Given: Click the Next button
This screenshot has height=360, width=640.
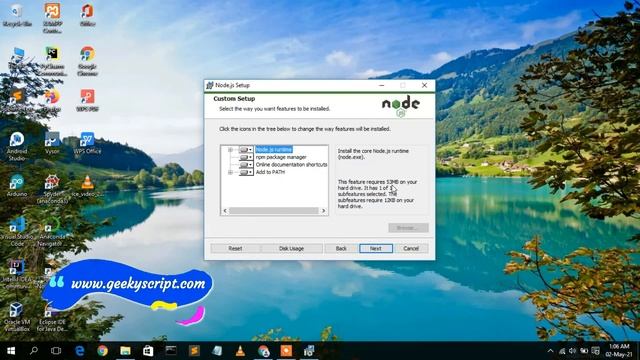Looking at the screenshot, I should click(x=376, y=248).
